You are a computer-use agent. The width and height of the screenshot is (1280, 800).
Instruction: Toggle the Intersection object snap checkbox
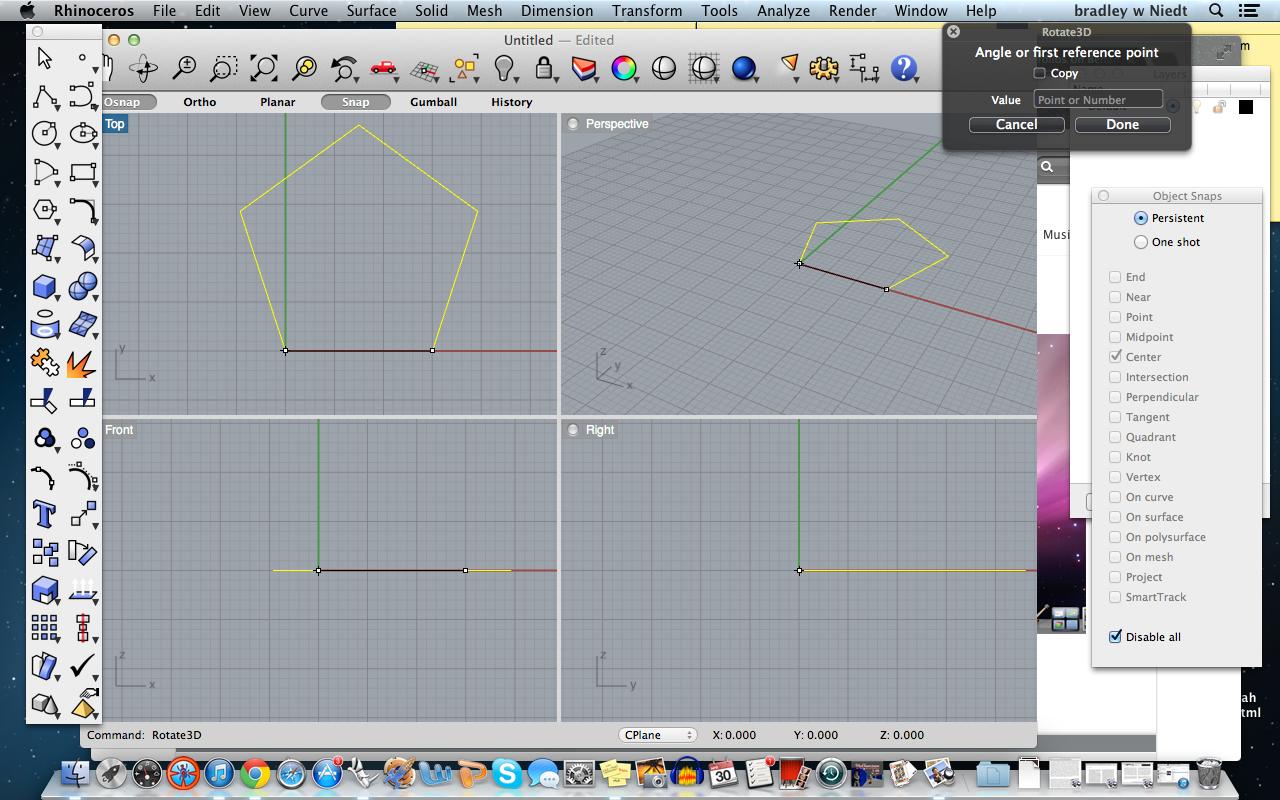(1115, 377)
